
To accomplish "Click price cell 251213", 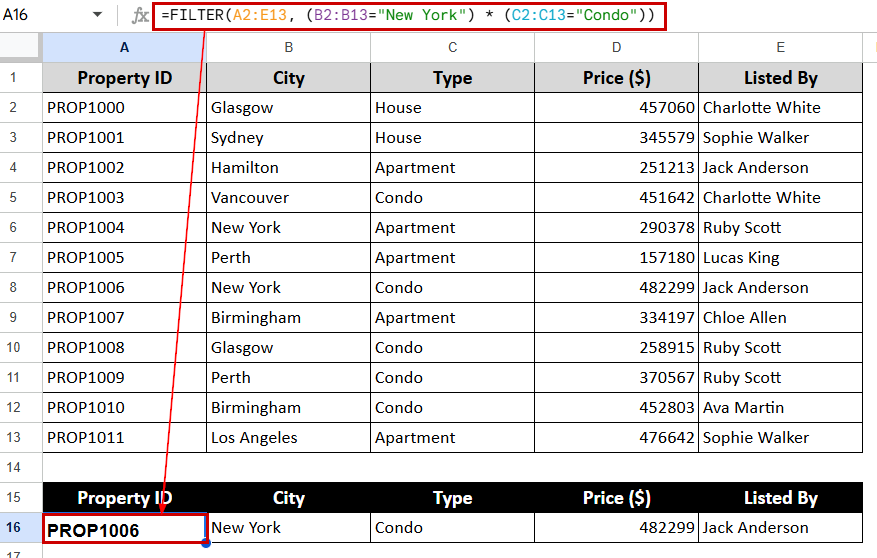I will coord(616,168).
